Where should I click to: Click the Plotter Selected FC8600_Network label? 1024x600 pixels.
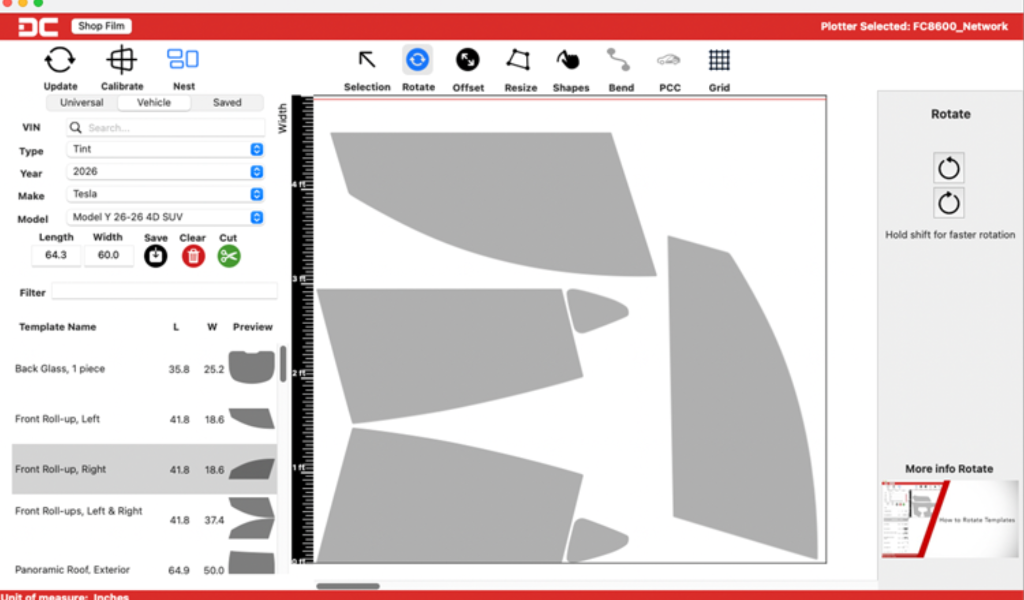coord(914,27)
